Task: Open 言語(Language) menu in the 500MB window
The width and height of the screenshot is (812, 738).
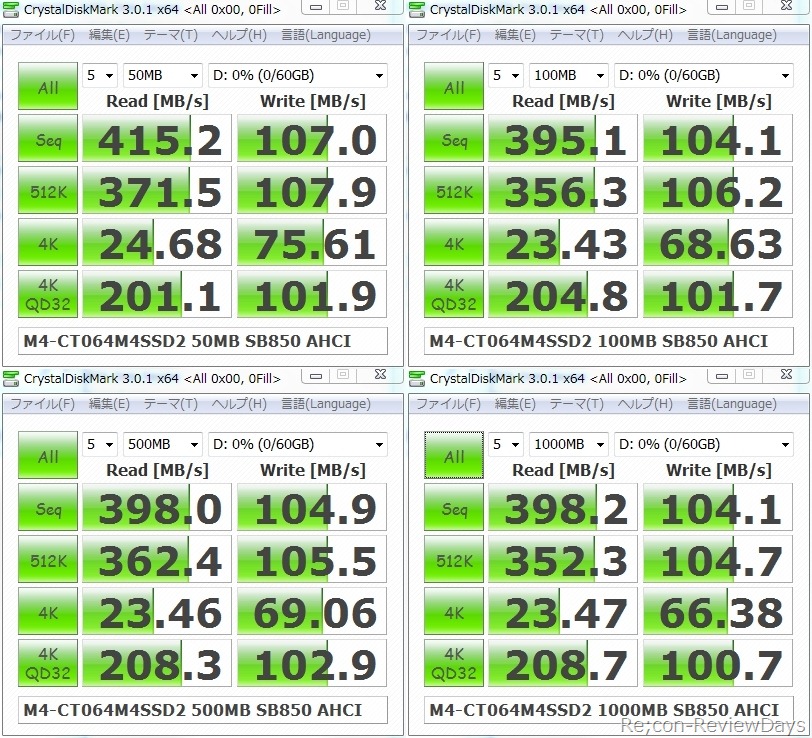Action: tap(326, 404)
